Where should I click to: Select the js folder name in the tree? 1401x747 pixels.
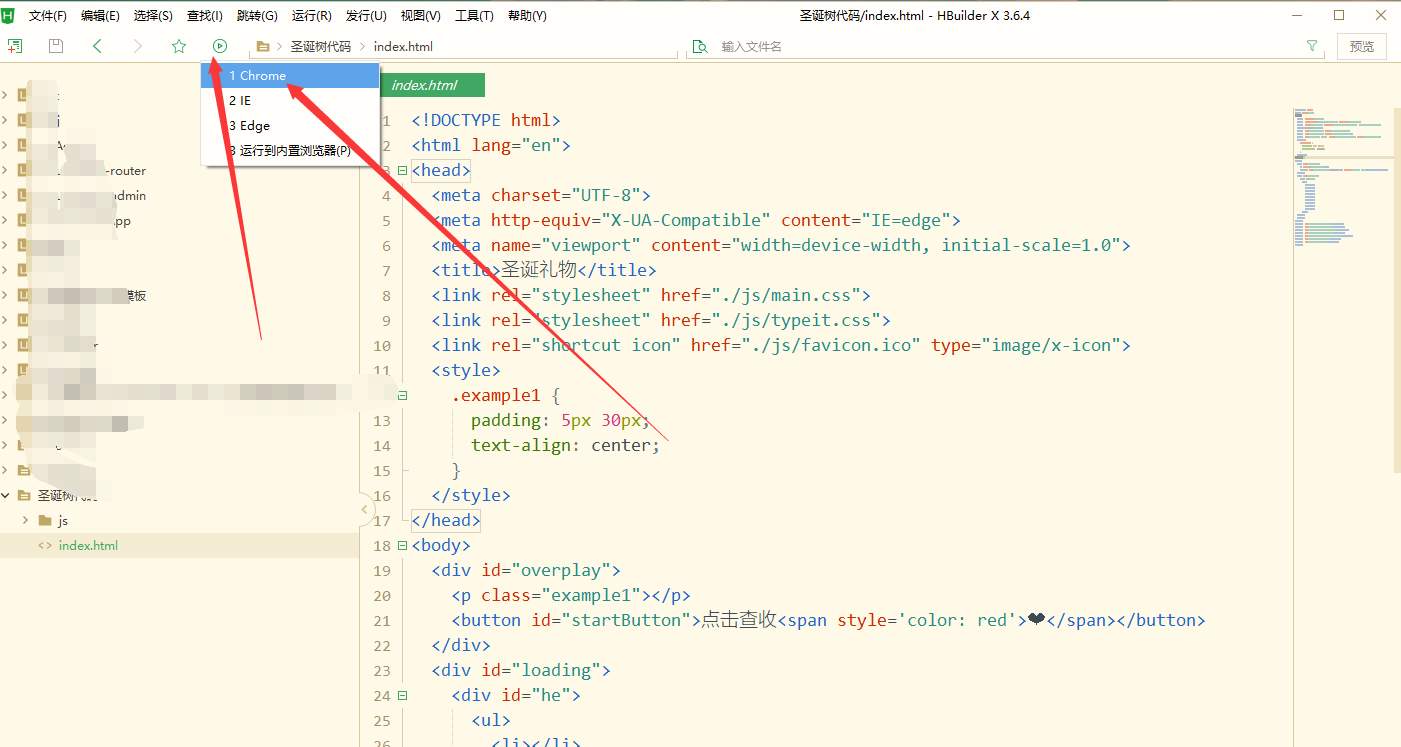click(x=63, y=520)
